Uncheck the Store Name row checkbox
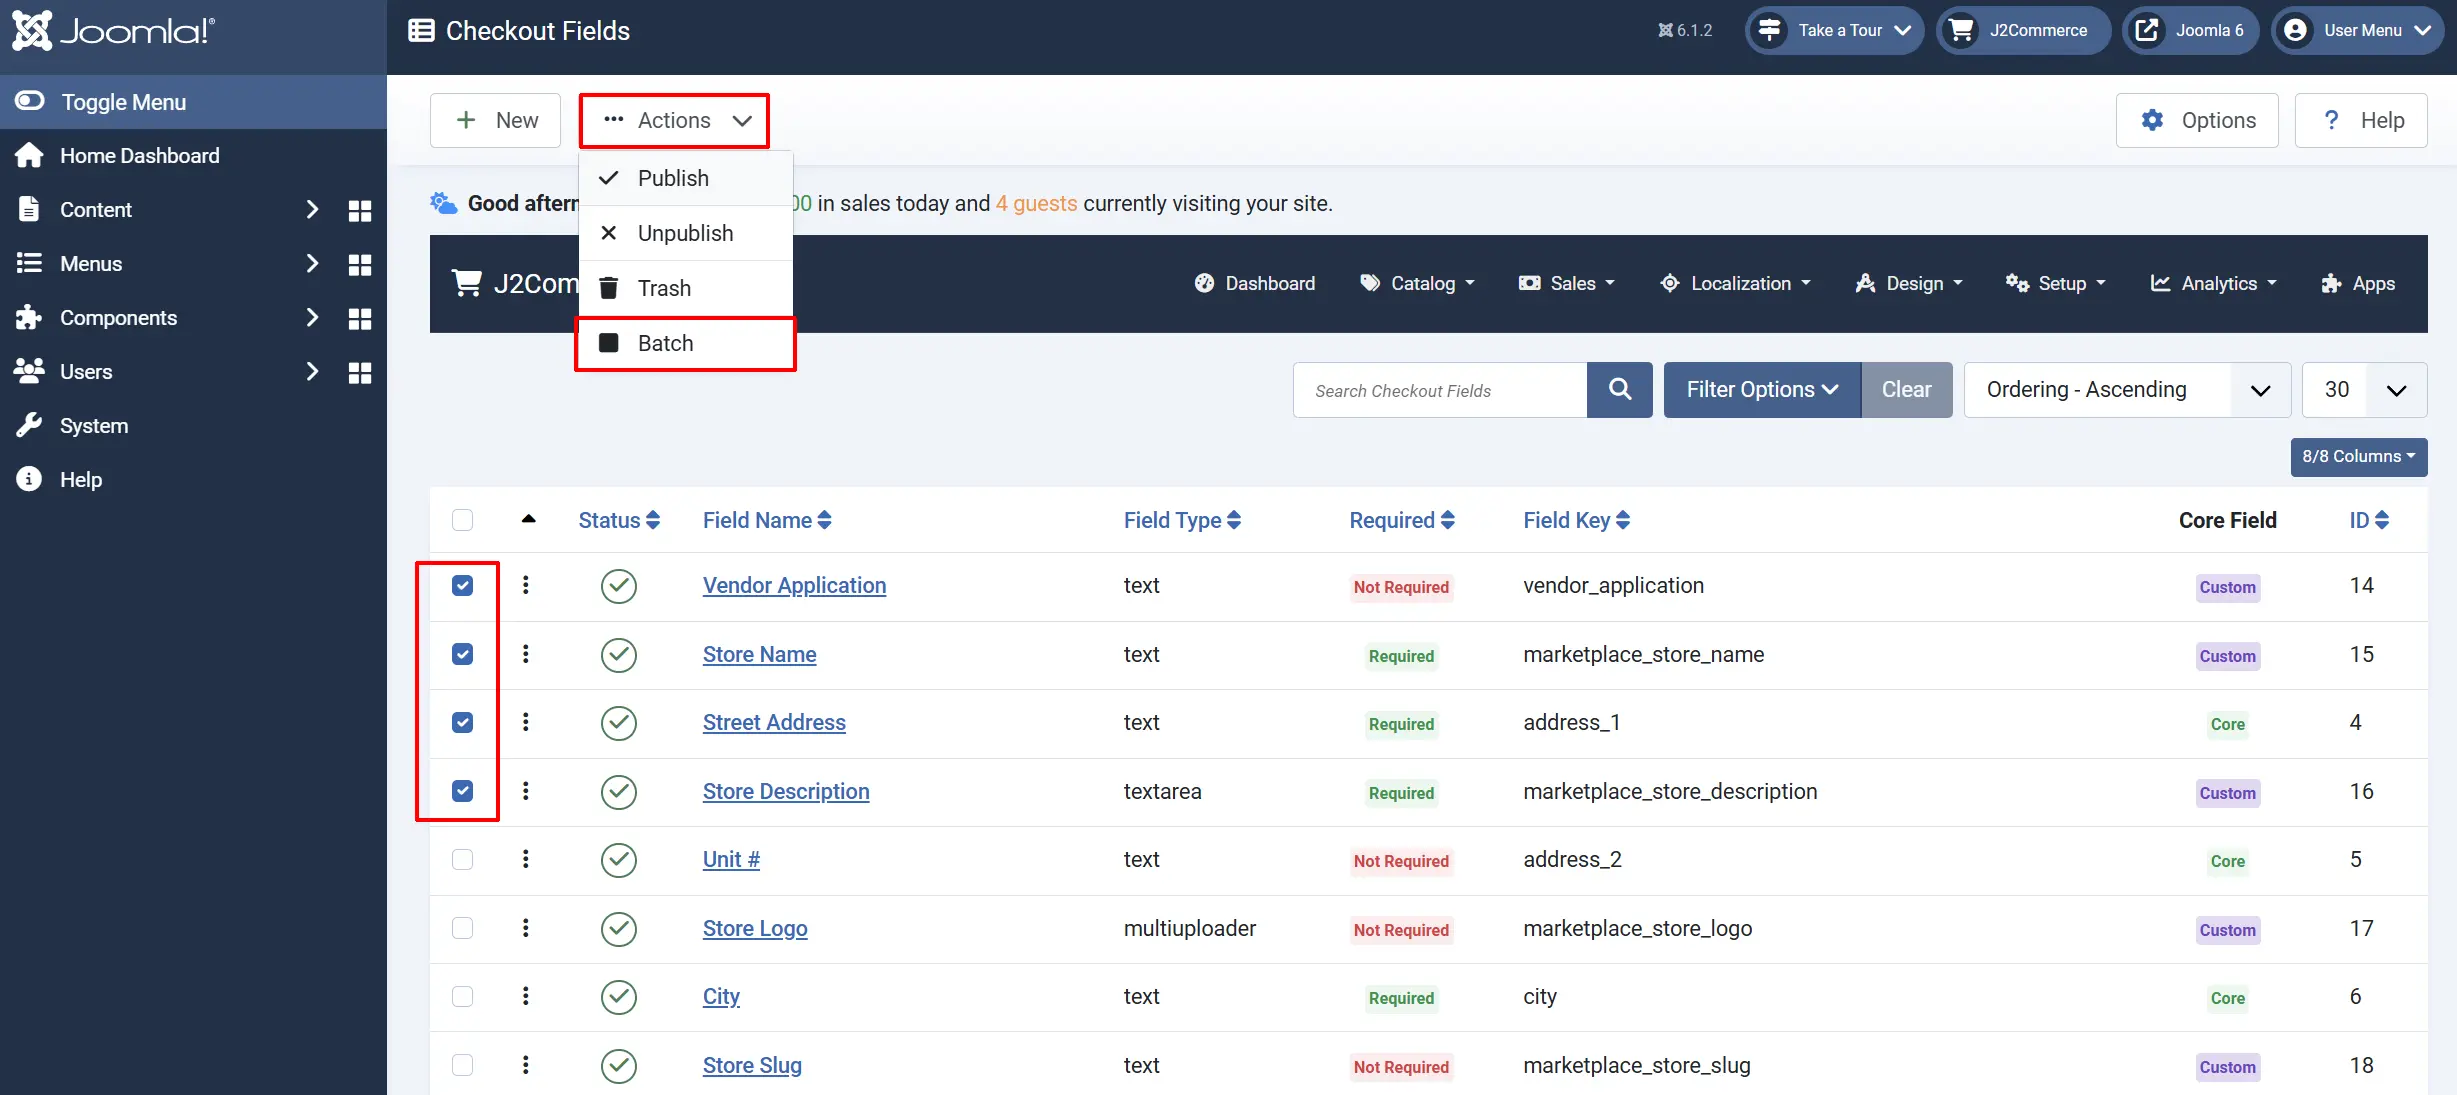This screenshot has height=1095, width=2457. 462,654
